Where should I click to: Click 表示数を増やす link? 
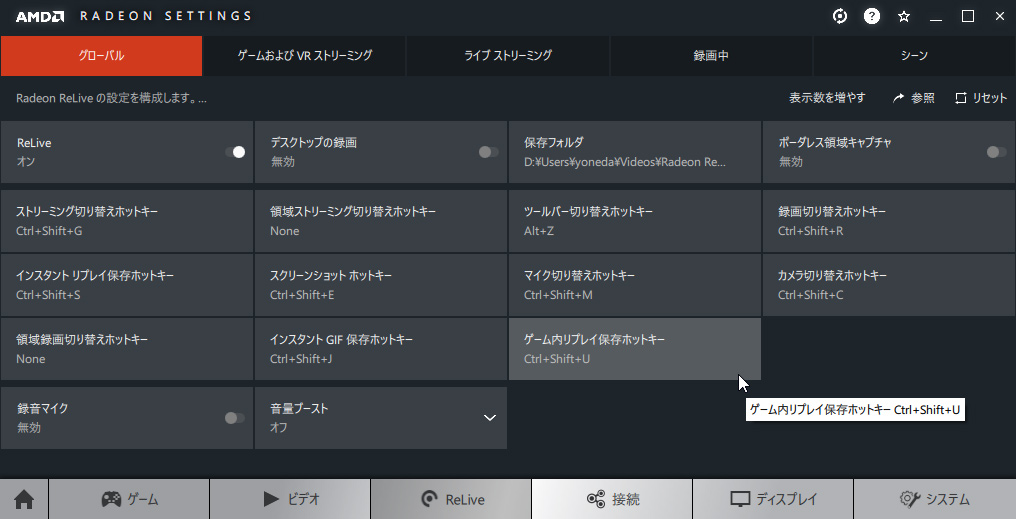click(x=827, y=98)
